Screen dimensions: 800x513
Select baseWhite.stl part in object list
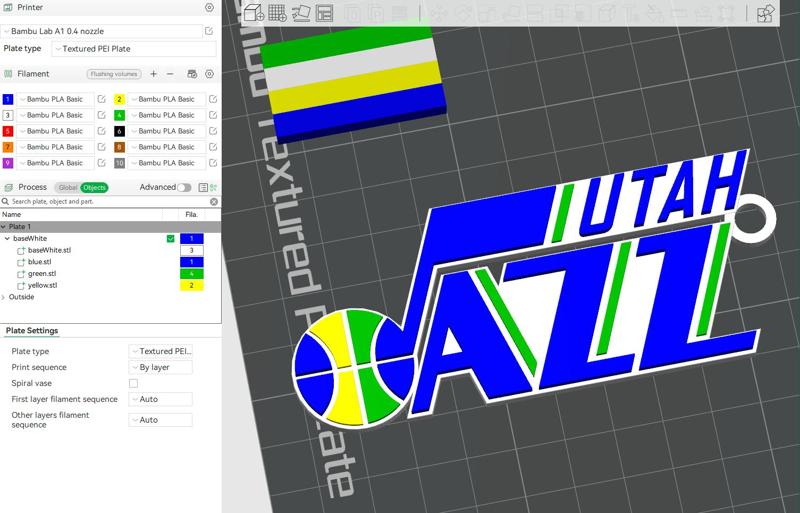(49, 250)
